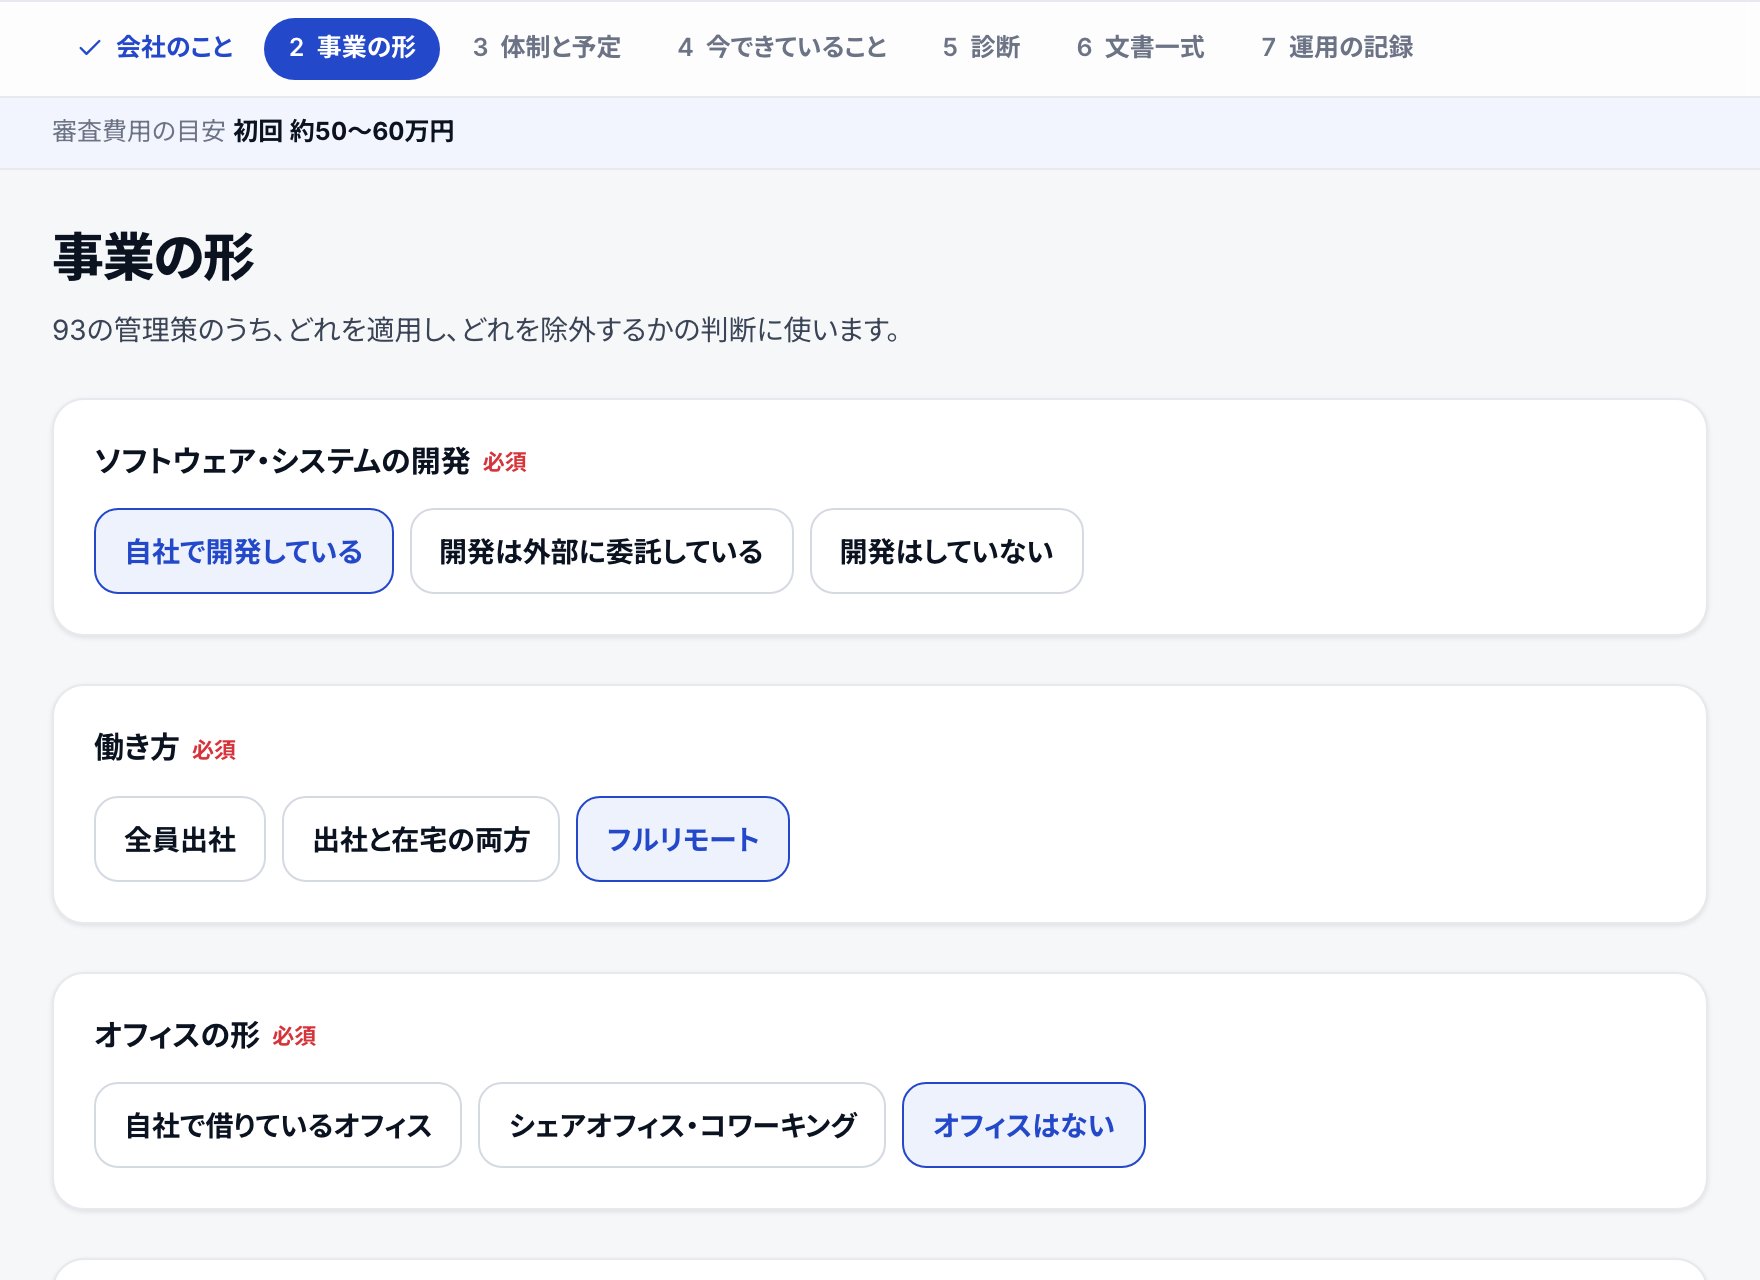Go to the 7 運用の記録 step
1760x1280 pixels.
(1337, 47)
